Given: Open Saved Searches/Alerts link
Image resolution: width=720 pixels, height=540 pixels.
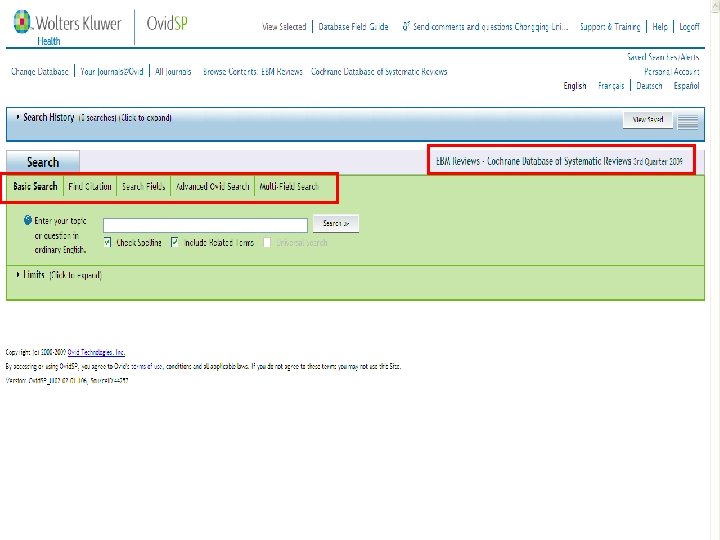Looking at the screenshot, I should 663,57.
